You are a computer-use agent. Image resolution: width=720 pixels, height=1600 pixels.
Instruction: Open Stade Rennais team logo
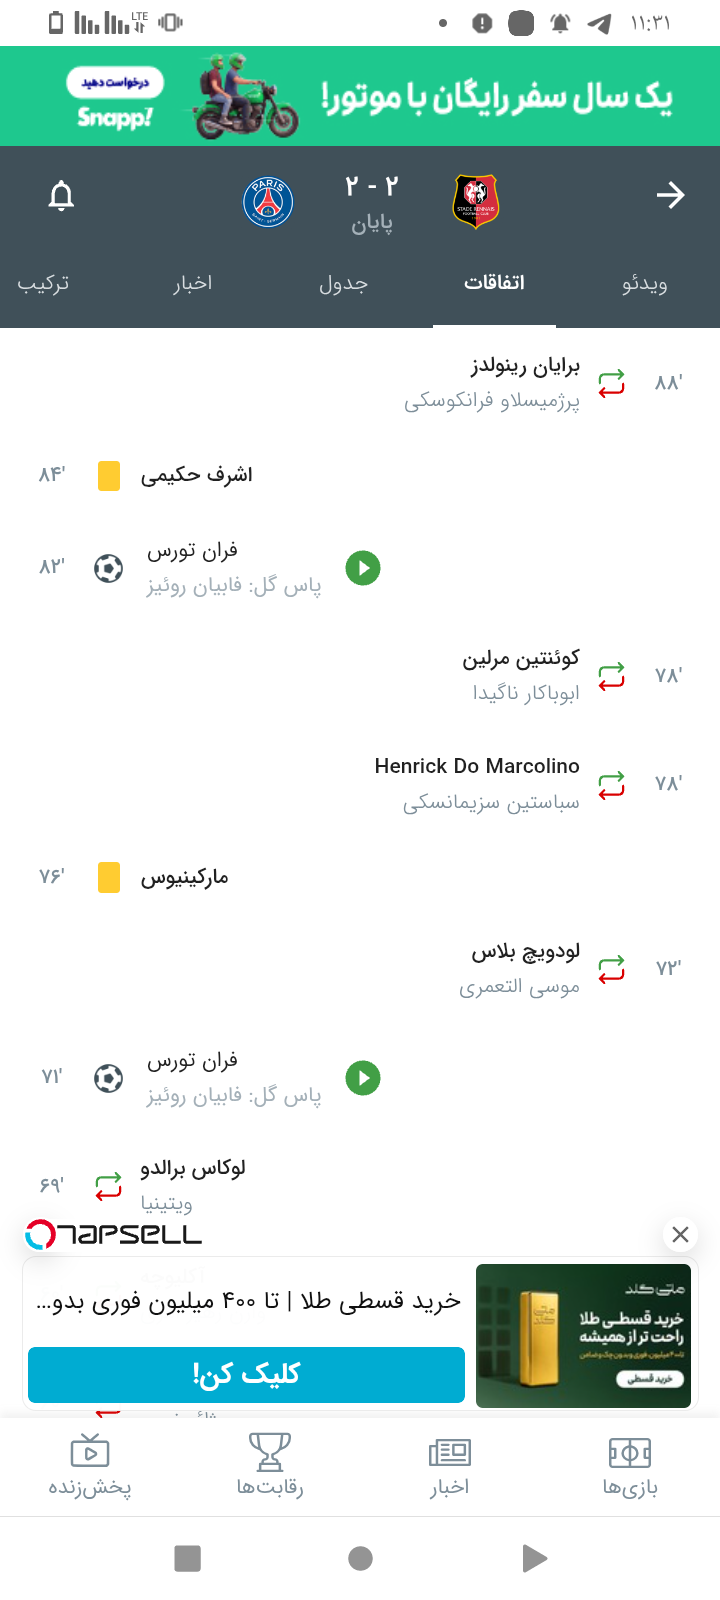tap(476, 202)
